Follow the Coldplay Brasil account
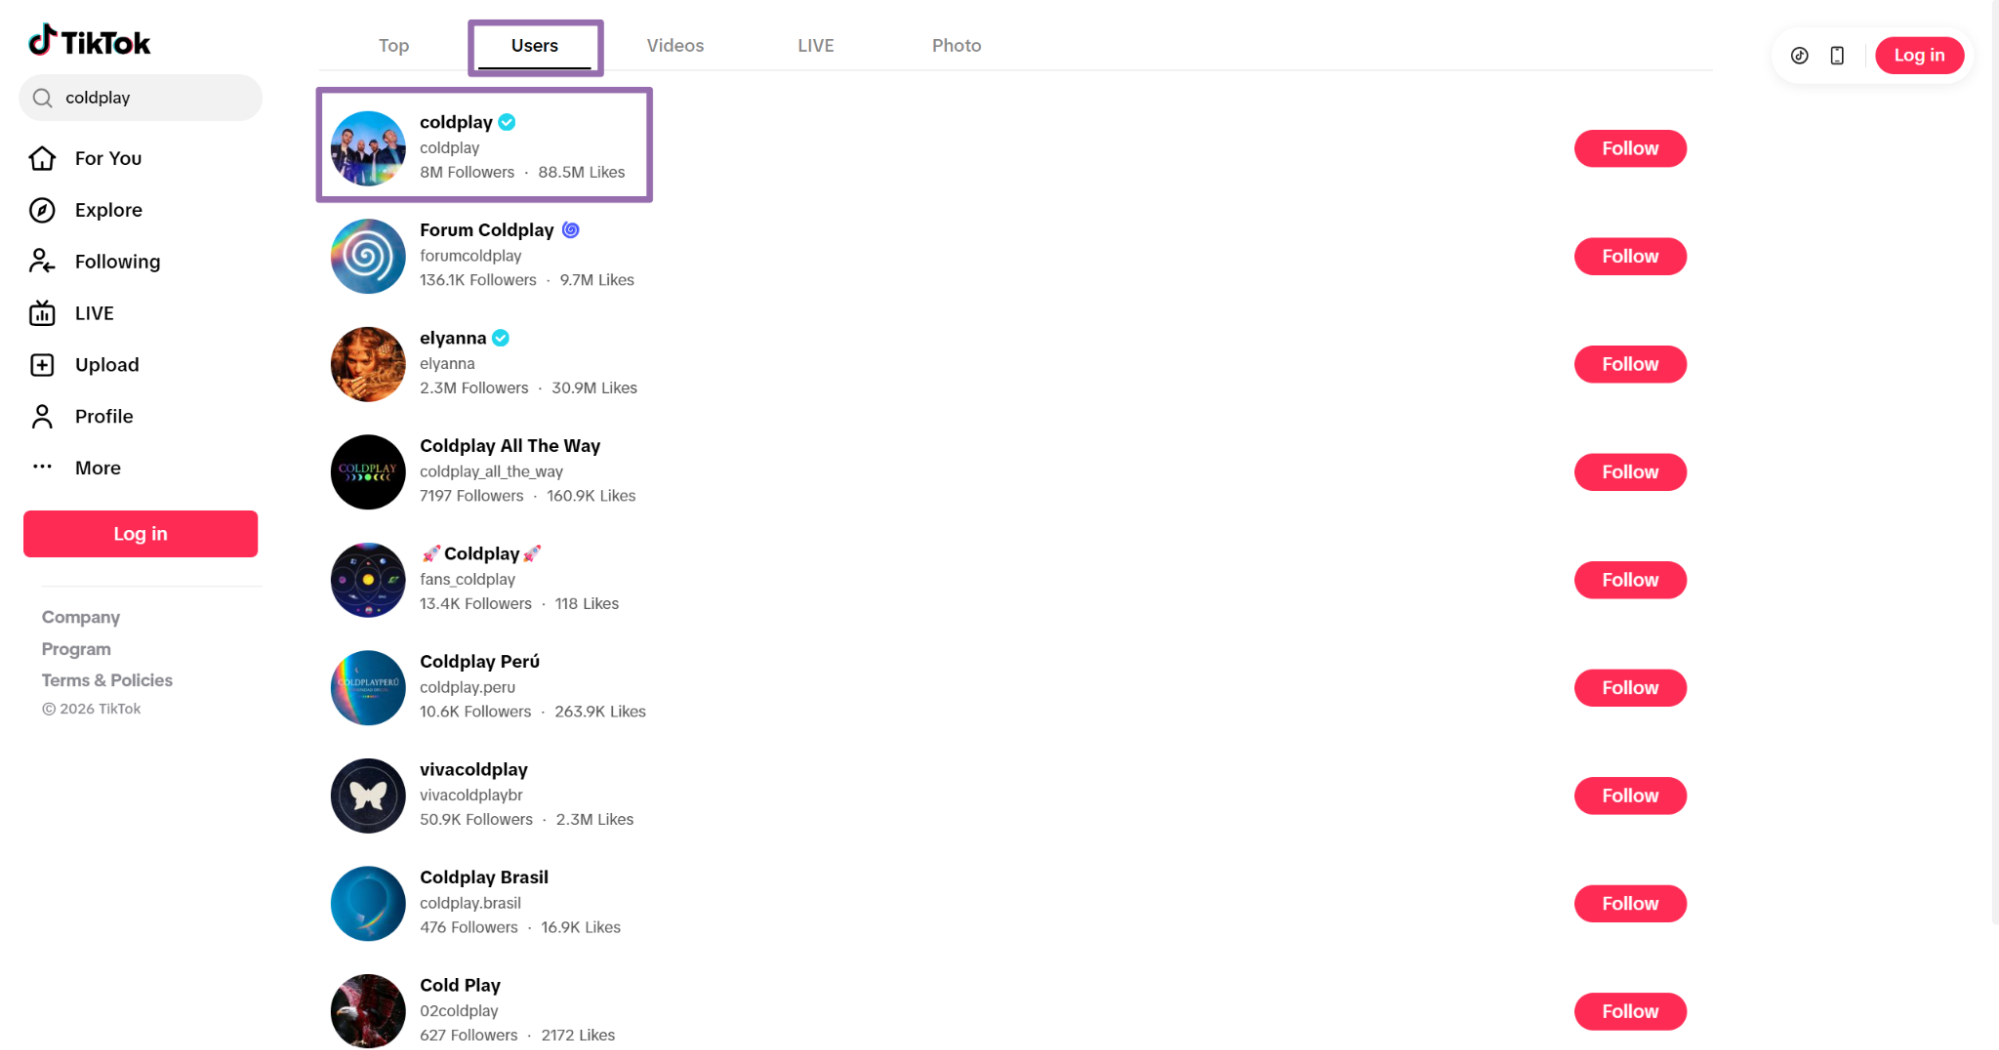This screenshot has height=1050, width=1999. point(1630,904)
